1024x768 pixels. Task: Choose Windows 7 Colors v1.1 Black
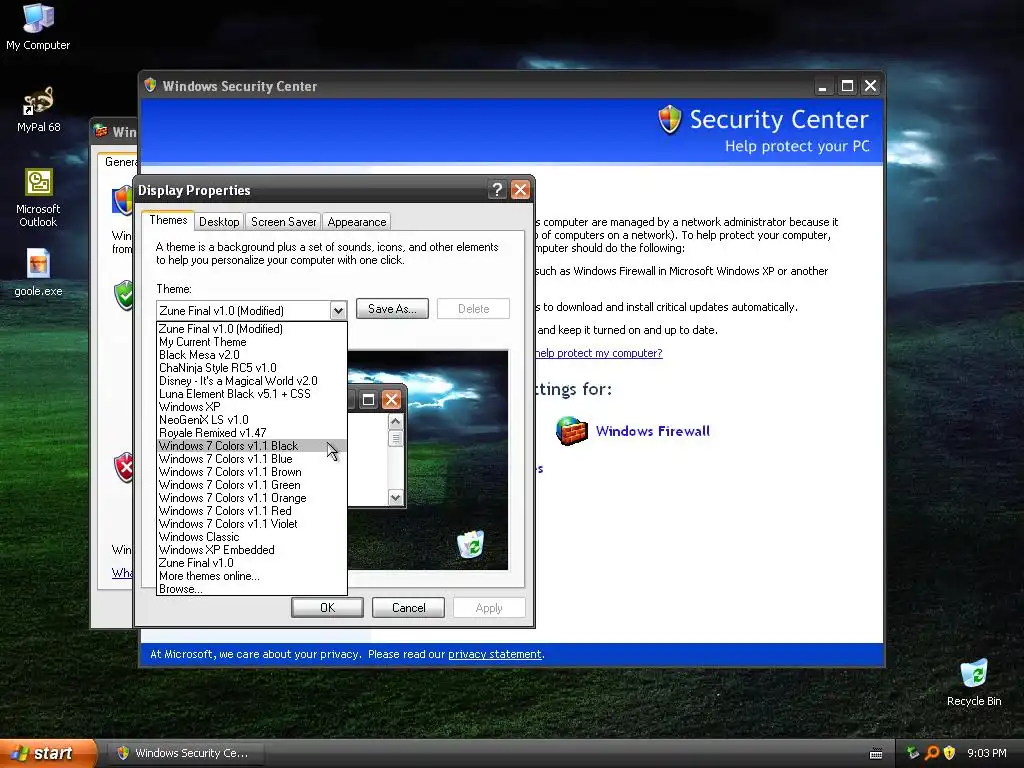click(x=251, y=446)
